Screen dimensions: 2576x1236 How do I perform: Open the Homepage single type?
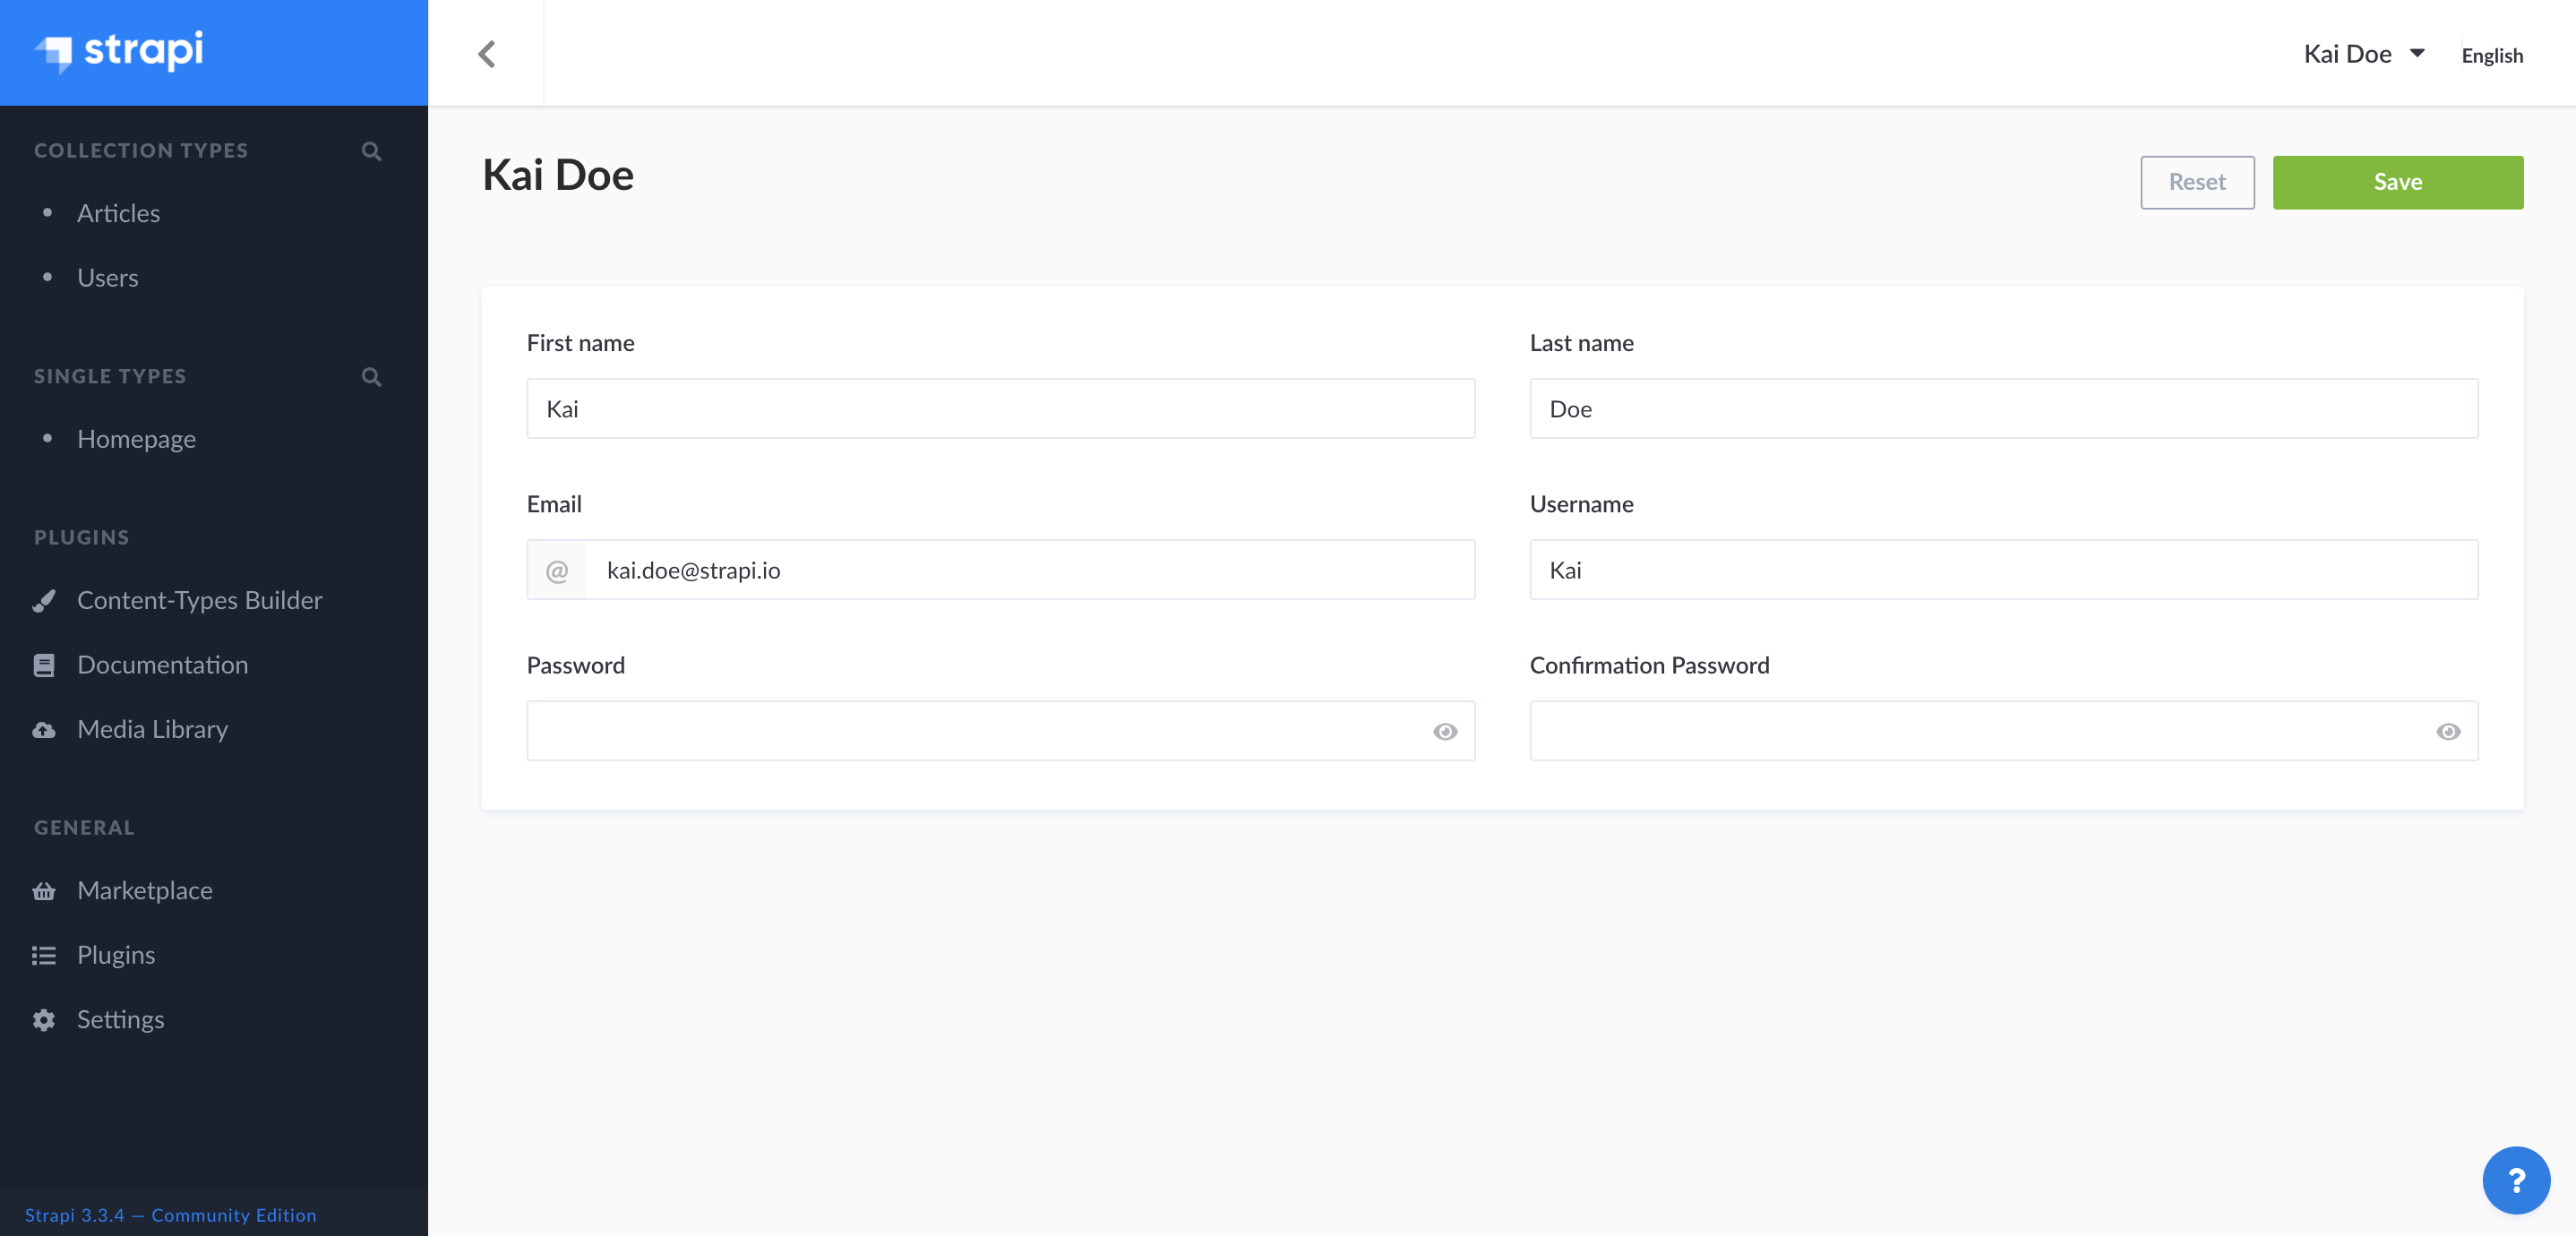tap(136, 438)
